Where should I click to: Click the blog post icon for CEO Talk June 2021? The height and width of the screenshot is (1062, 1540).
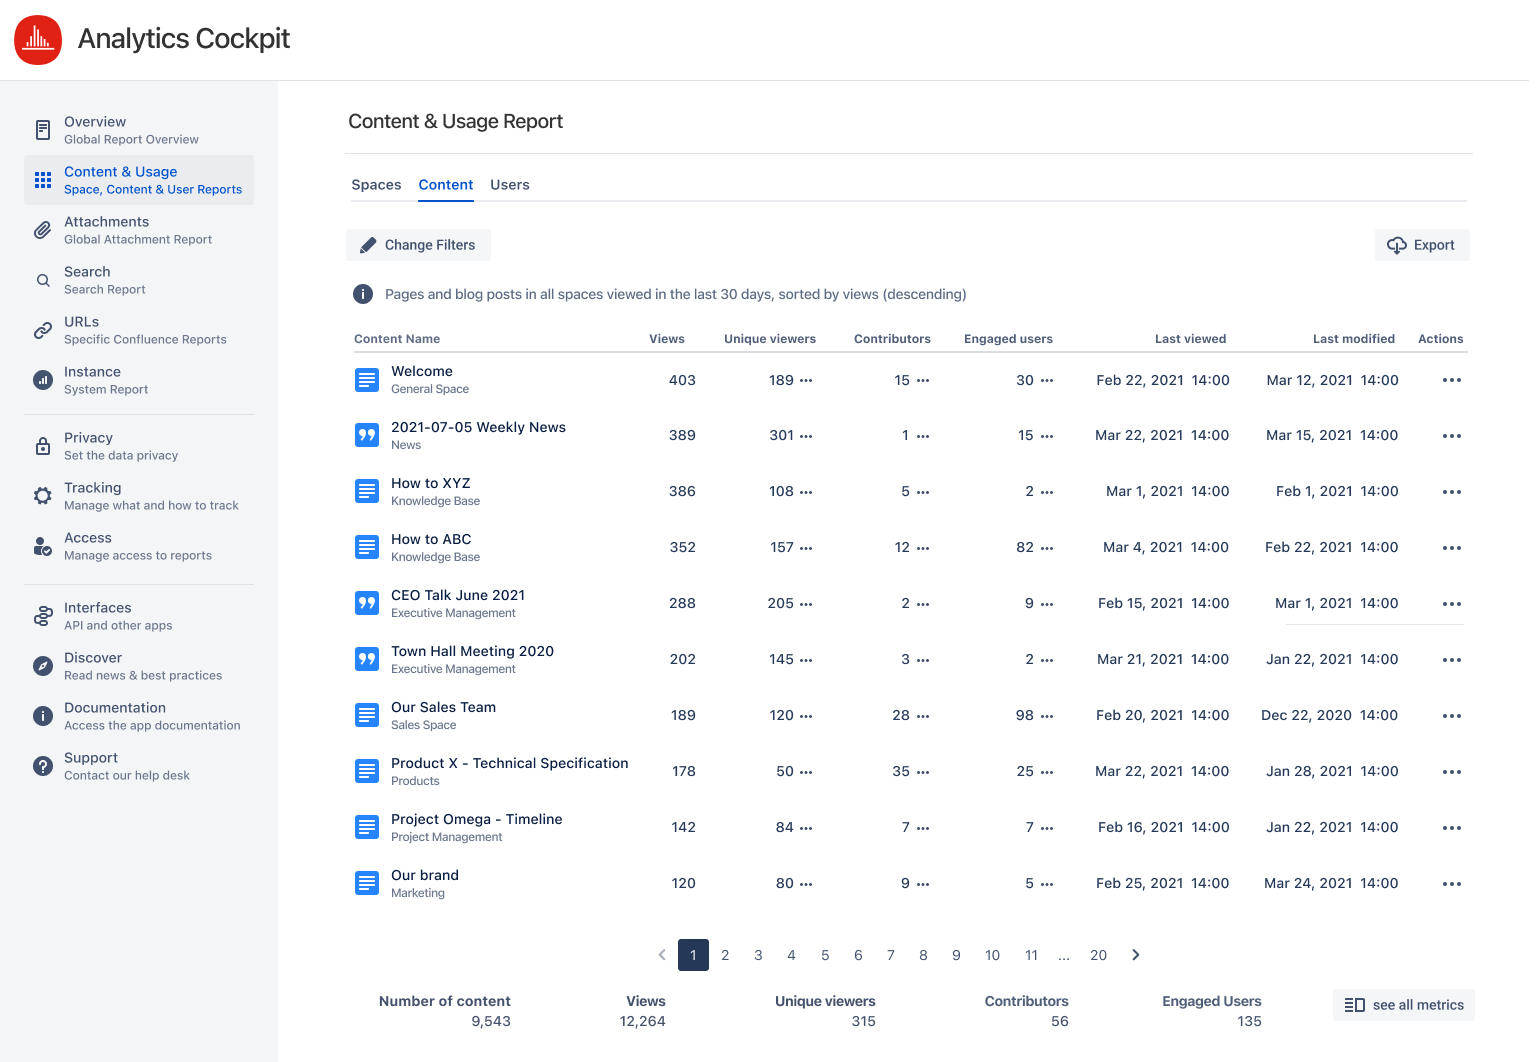pos(366,602)
